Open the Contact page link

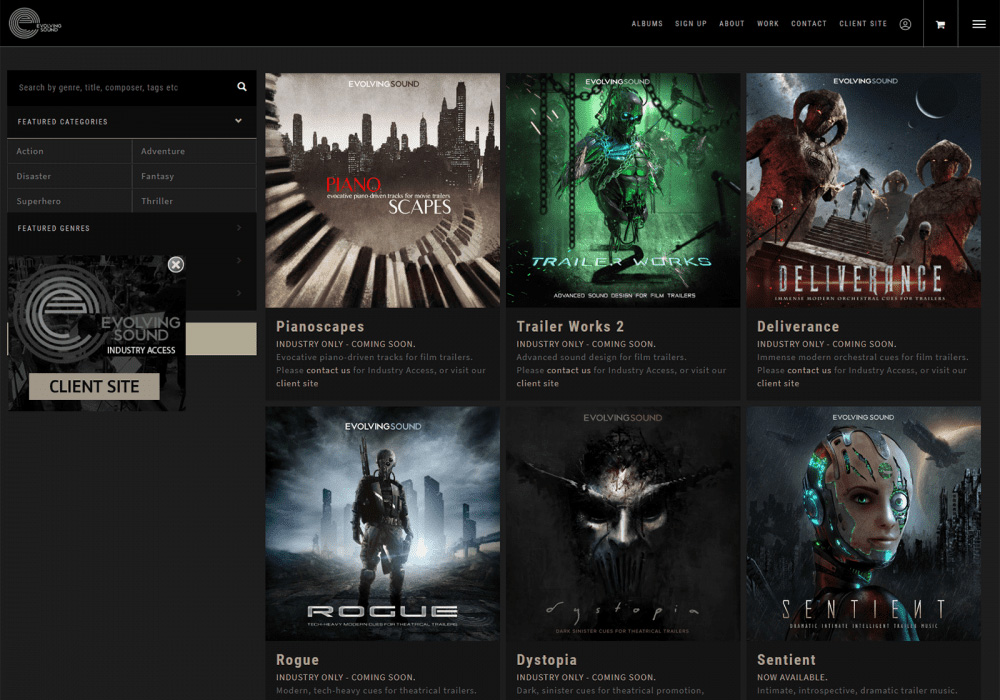[x=809, y=24]
